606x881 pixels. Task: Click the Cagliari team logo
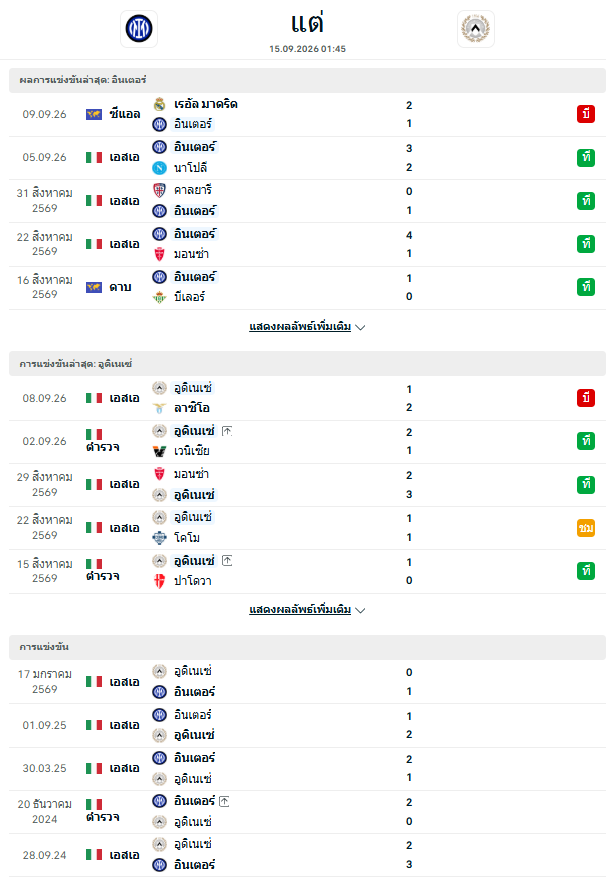click(160, 190)
